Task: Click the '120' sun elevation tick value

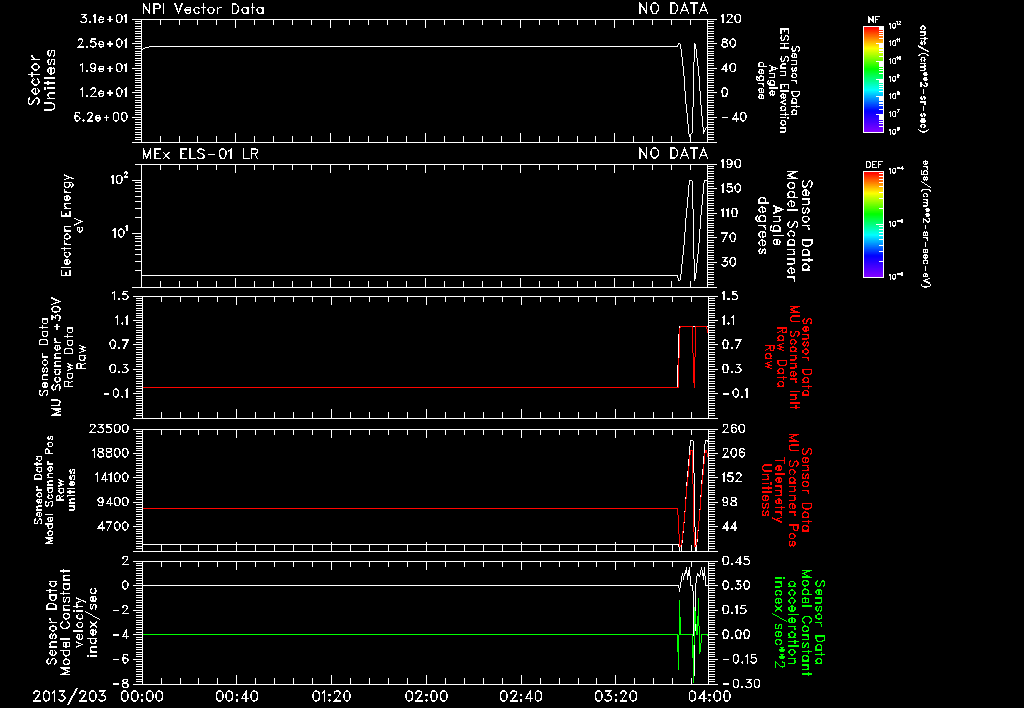Action: [731, 19]
